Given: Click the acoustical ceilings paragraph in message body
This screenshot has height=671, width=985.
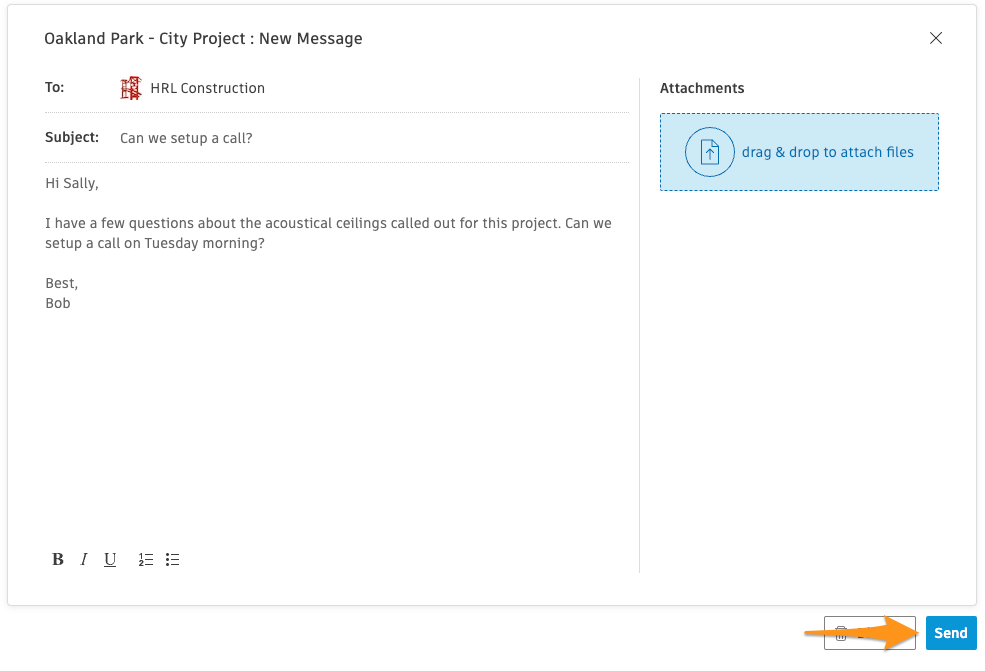Looking at the screenshot, I should click(328, 233).
